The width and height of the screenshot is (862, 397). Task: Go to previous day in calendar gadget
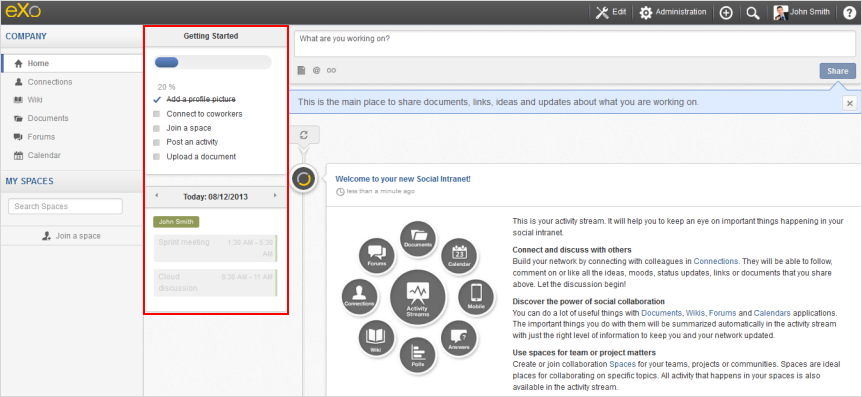click(156, 195)
